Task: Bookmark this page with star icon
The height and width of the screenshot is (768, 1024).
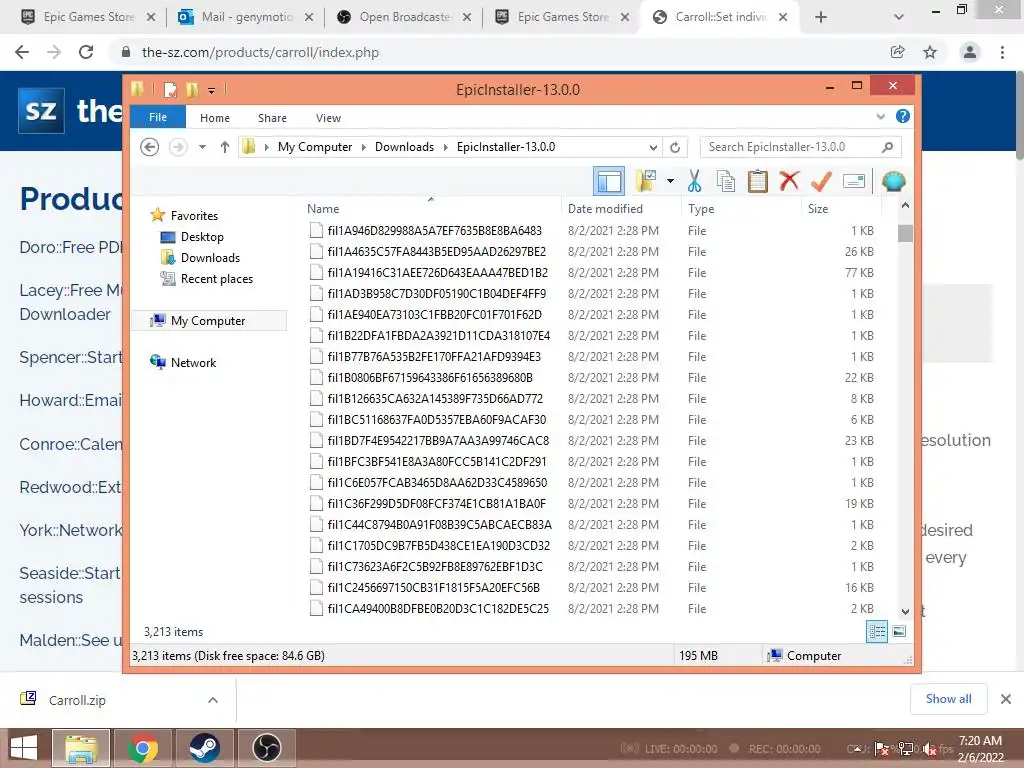Action: [930, 52]
